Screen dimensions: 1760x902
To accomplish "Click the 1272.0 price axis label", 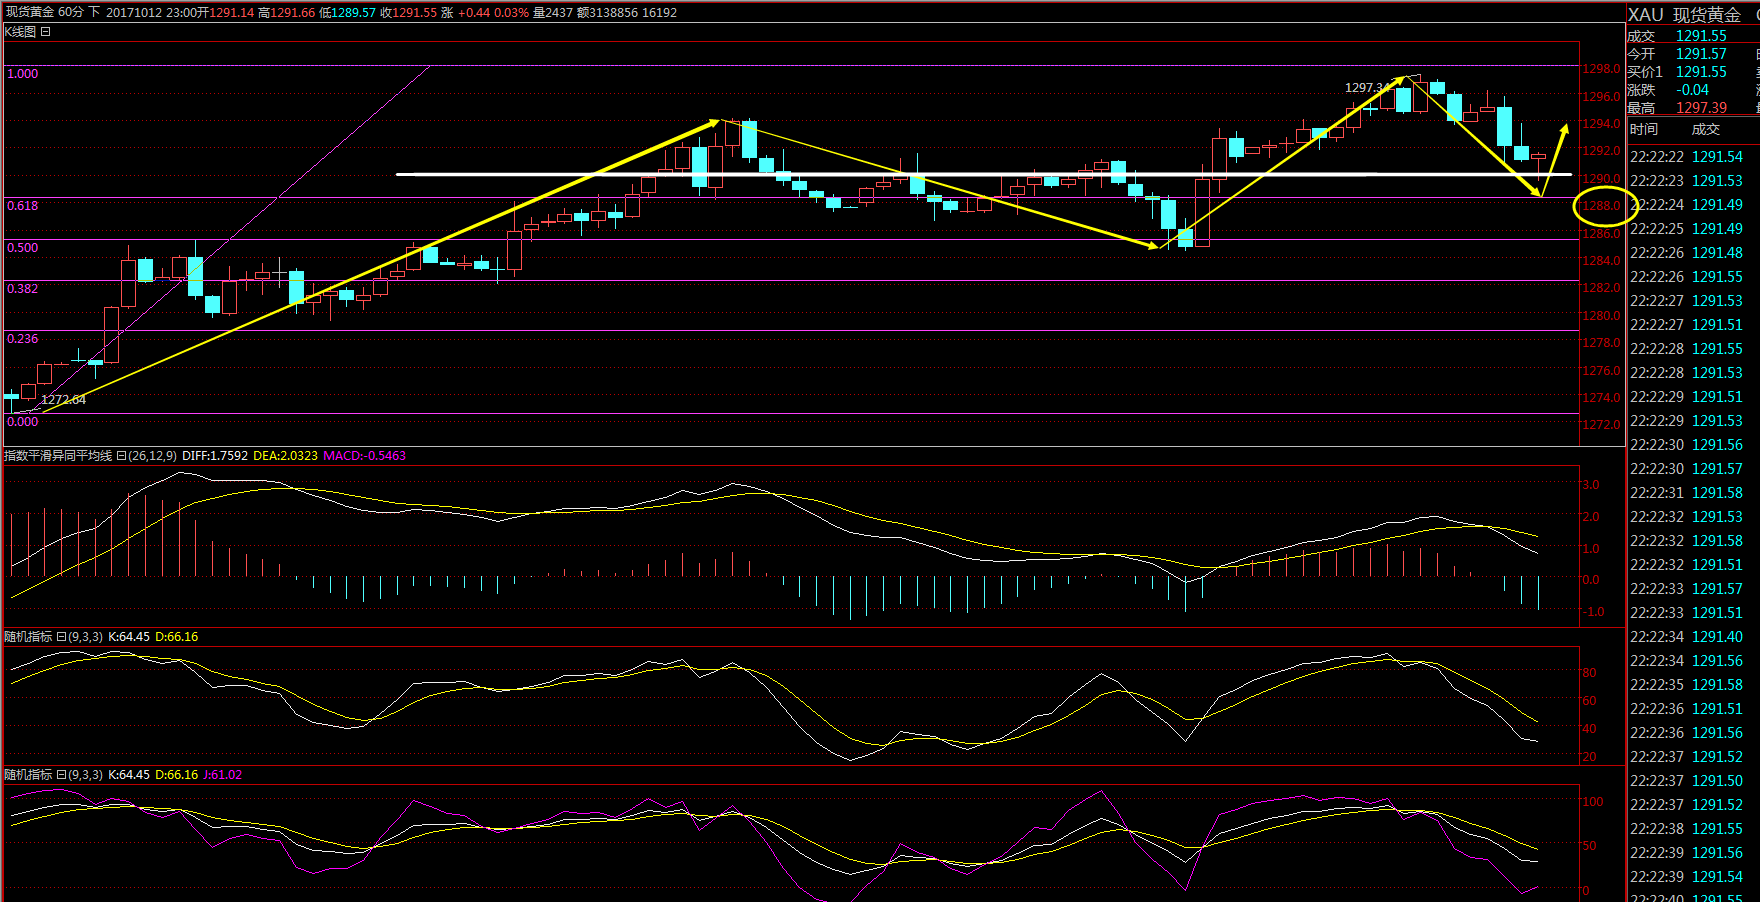I will click(1601, 425).
